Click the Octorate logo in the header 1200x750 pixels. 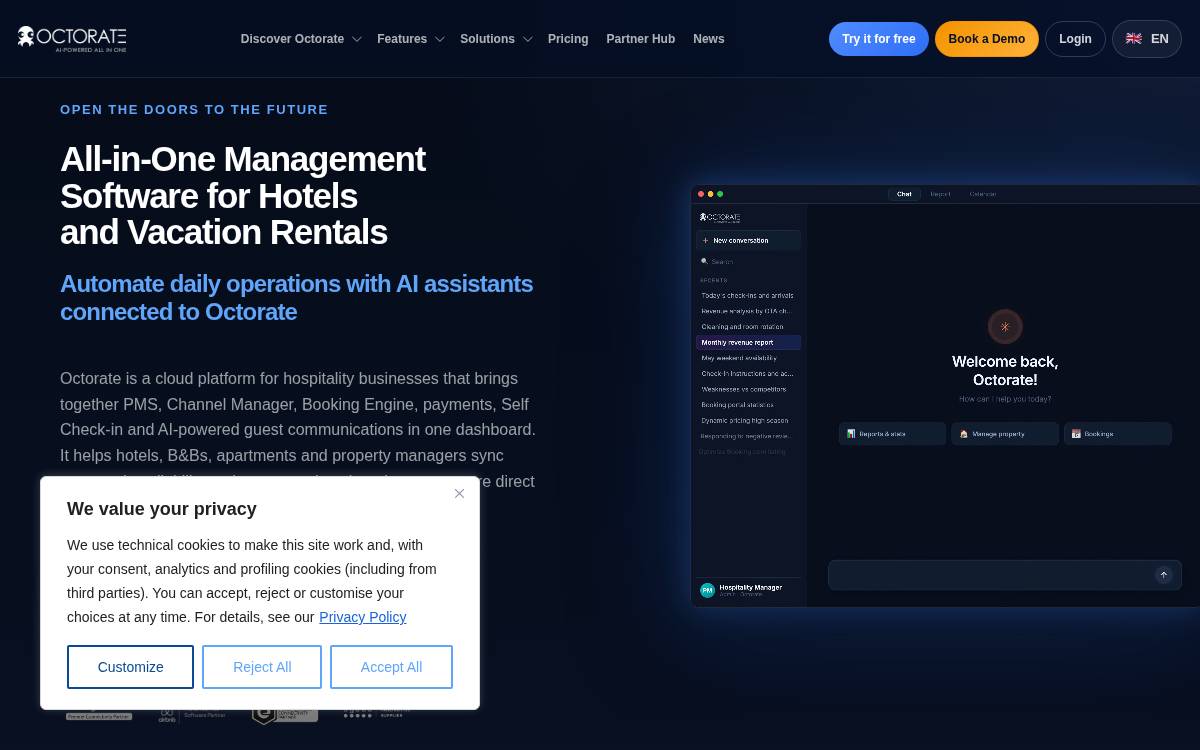coord(72,38)
